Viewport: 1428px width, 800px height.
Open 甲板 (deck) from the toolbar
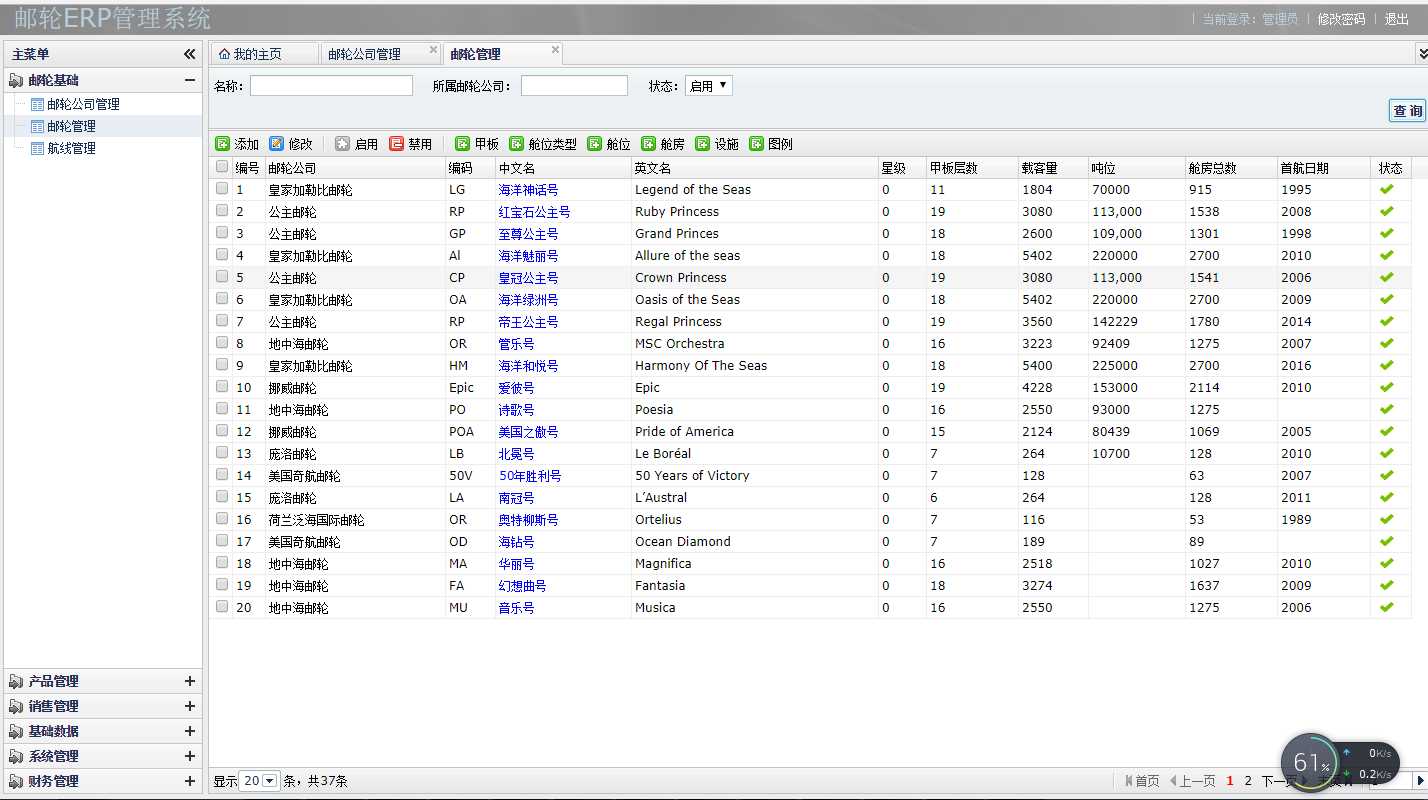tap(477, 144)
